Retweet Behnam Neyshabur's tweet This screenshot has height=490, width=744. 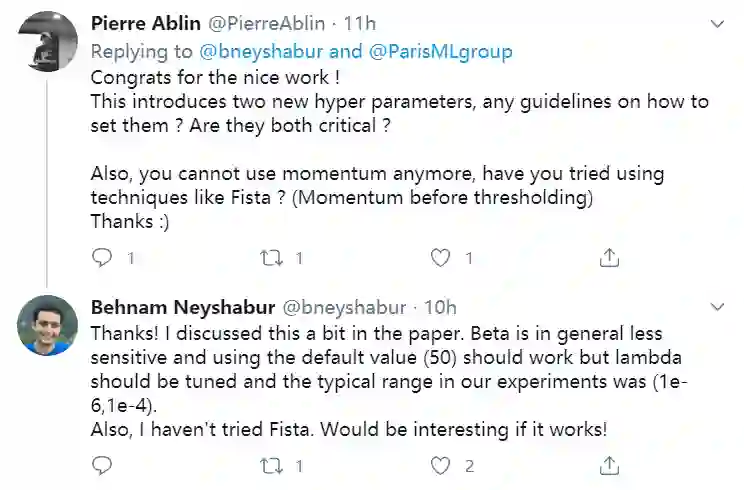click(x=270, y=466)
